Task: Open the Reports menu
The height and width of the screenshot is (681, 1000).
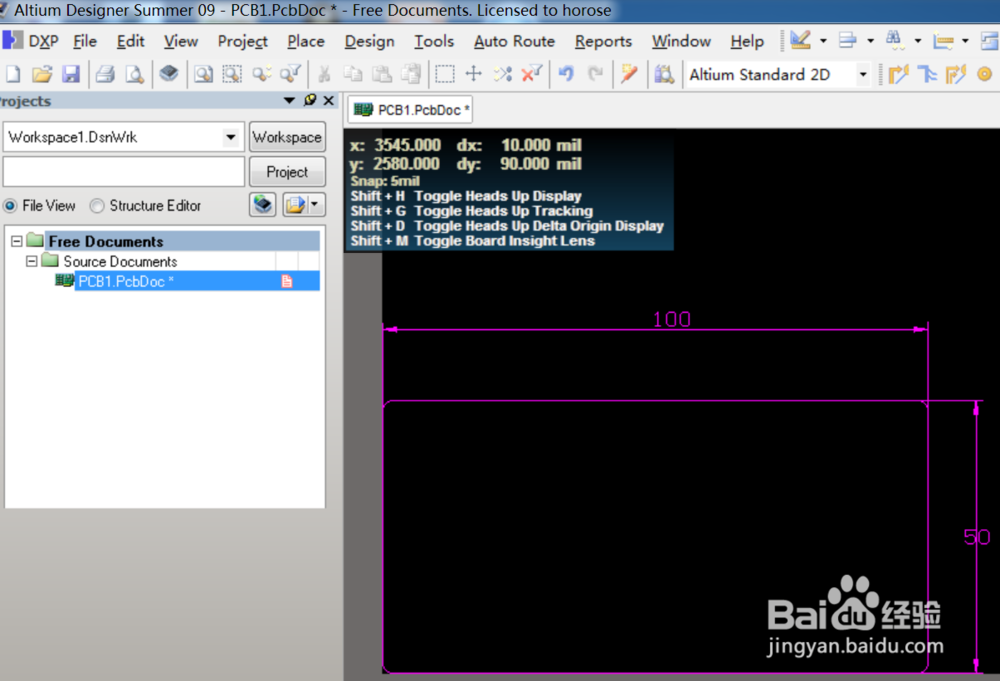Action: point(603,41)
